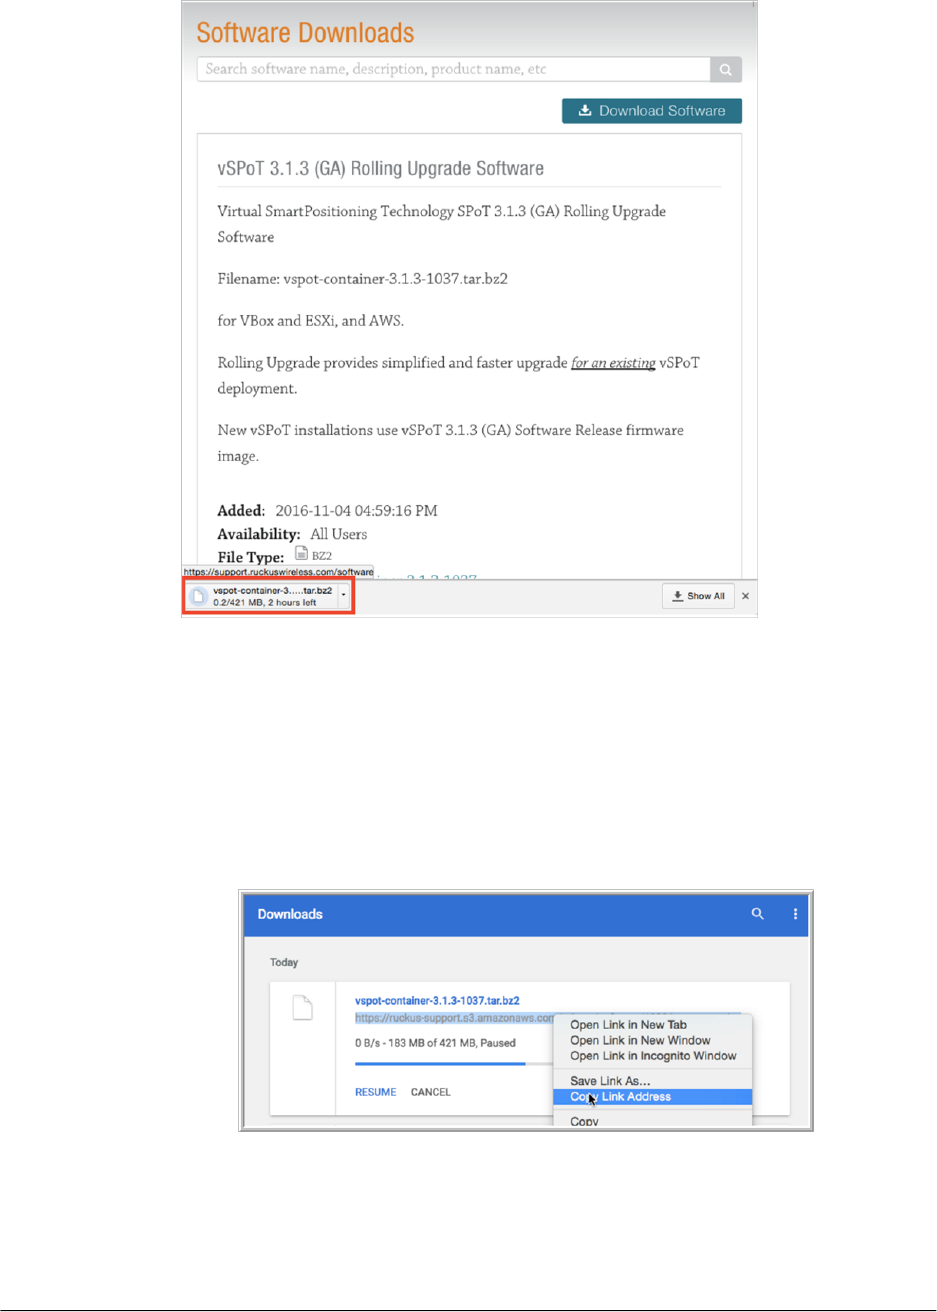937x1312 pixels.
Task: Click the Filename: vspot-container-3.1.3-1037.tar.bz2 text
Action: coord(363,279)
